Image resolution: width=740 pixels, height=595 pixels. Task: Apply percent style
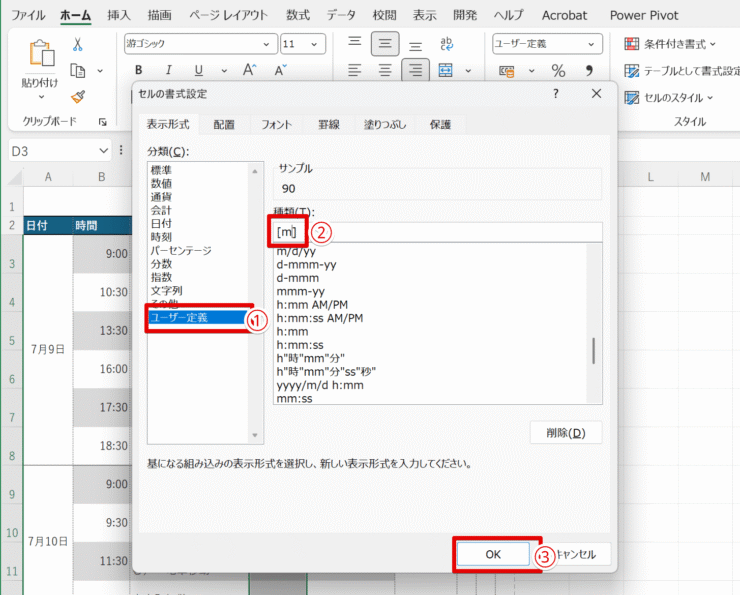click(558, 71)
